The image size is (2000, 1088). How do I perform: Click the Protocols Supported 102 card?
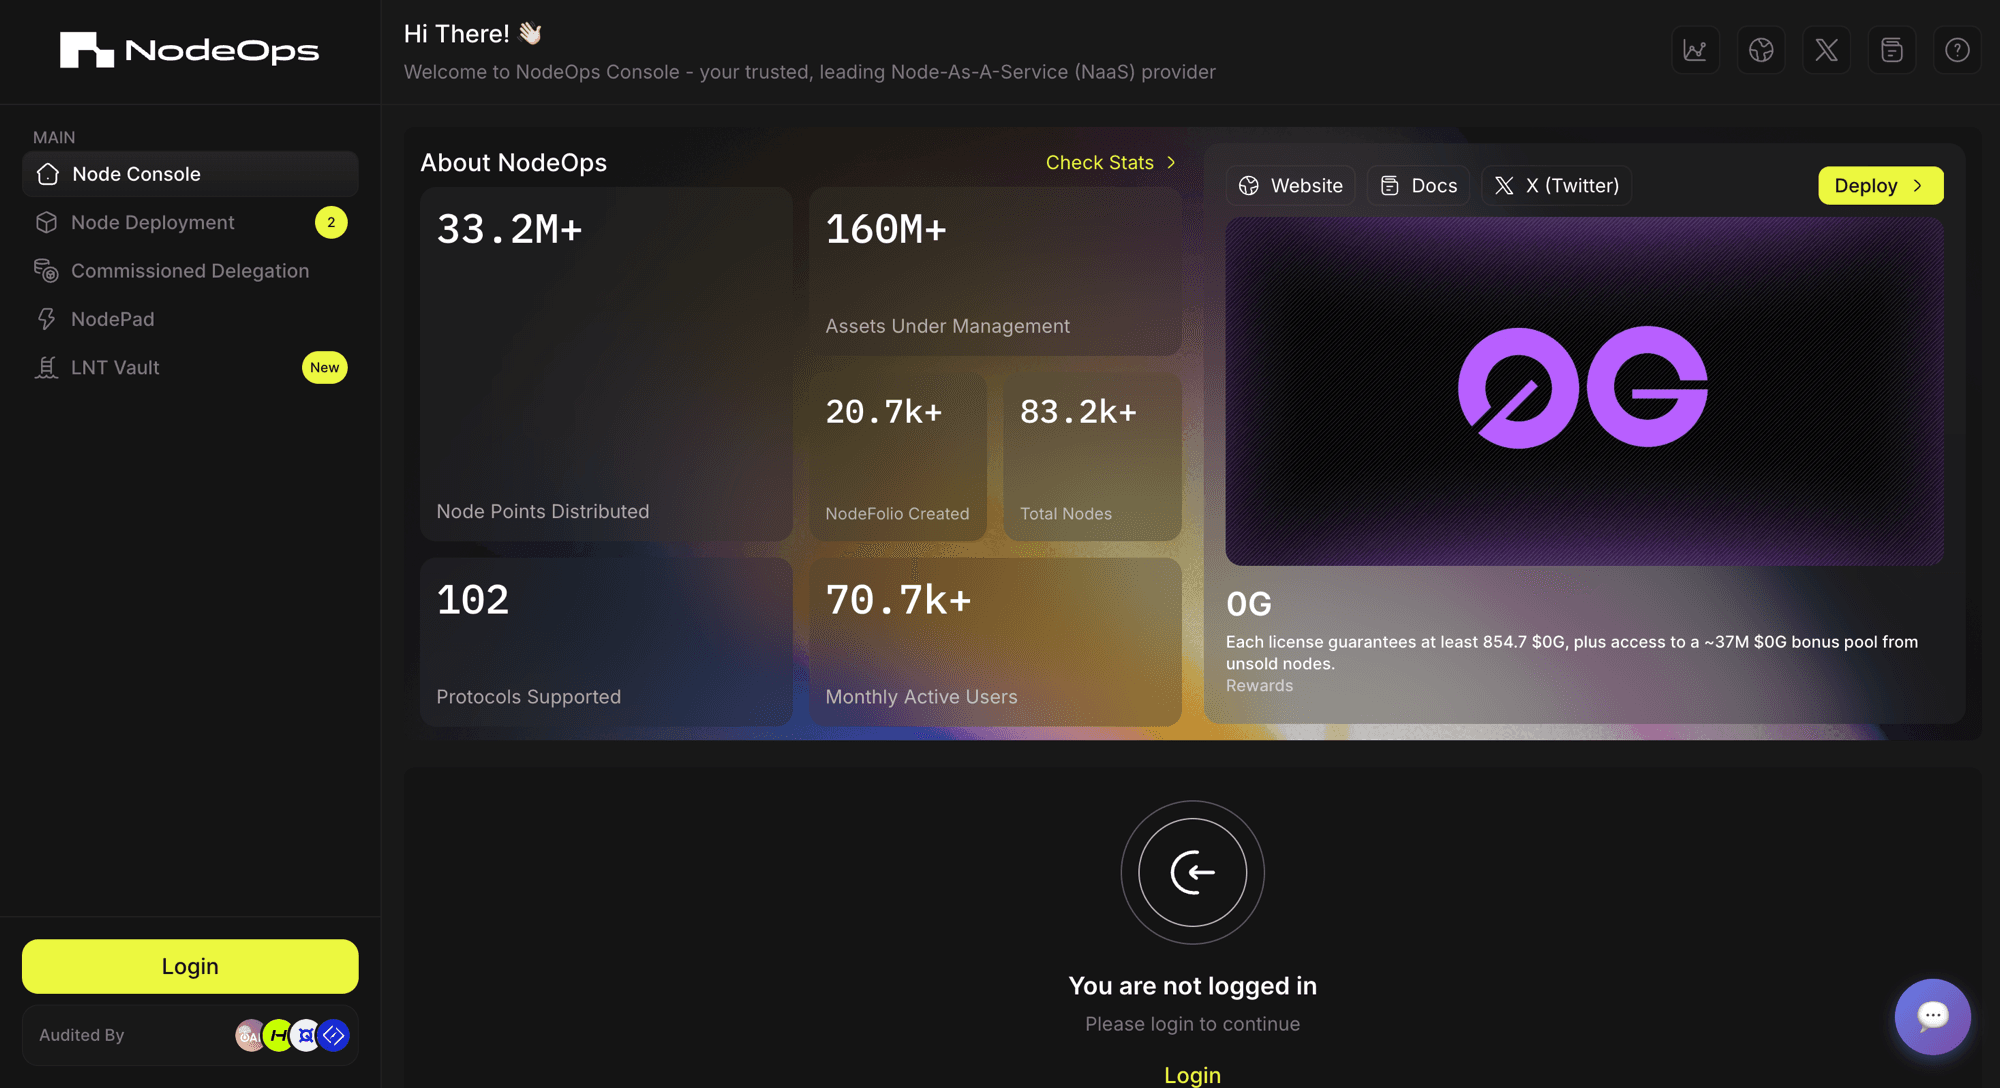[606, 642]
